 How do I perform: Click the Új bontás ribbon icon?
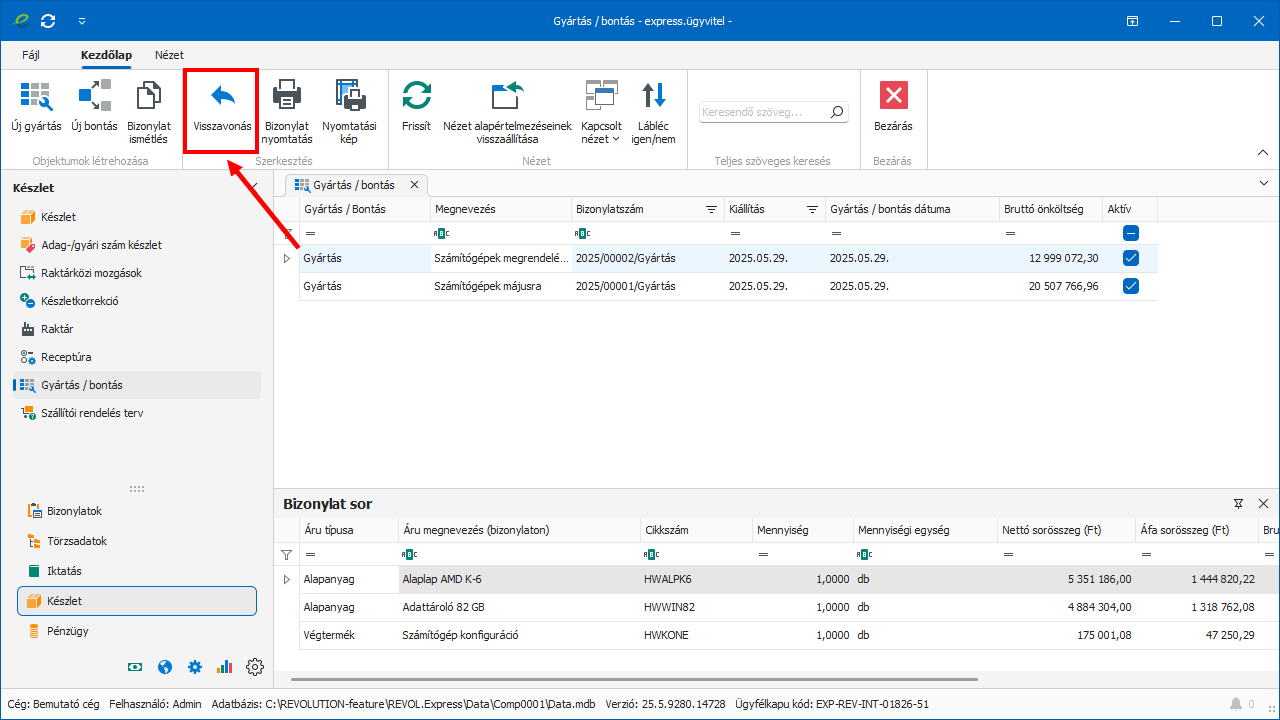coord(95,96)
